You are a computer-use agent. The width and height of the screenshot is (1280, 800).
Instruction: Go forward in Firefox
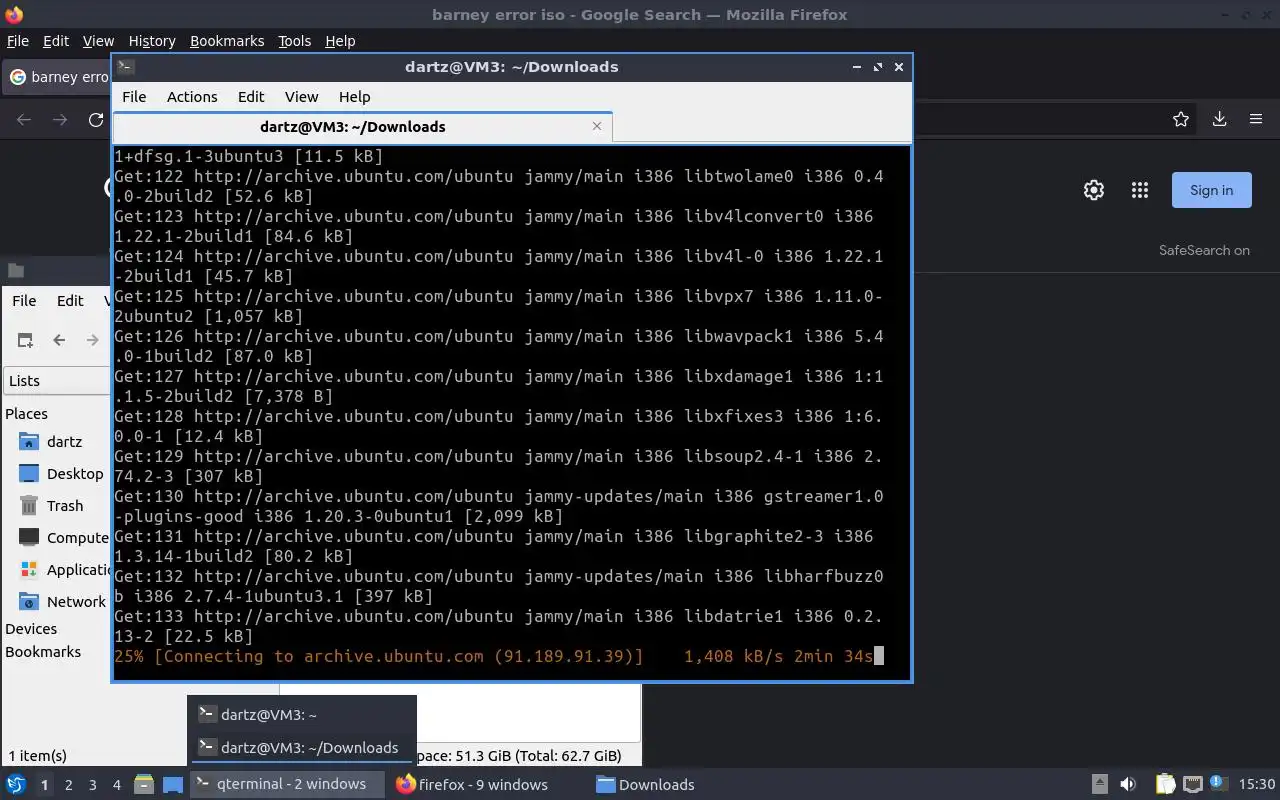tap(60, 120)
